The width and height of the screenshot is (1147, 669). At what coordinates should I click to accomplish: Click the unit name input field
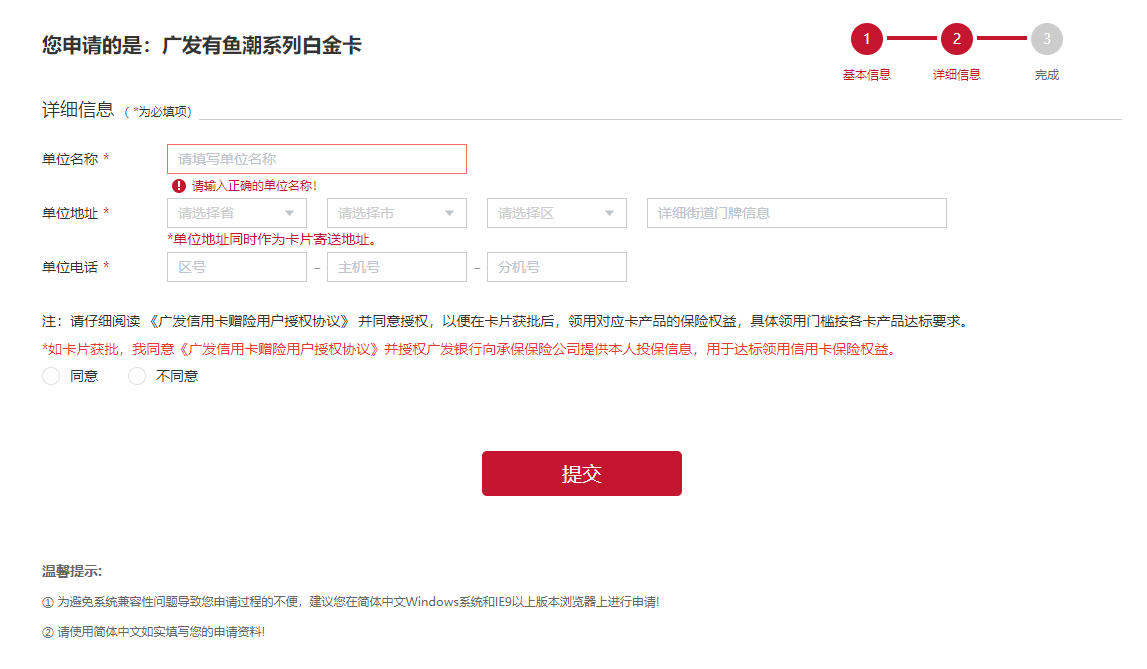point(317,159)
